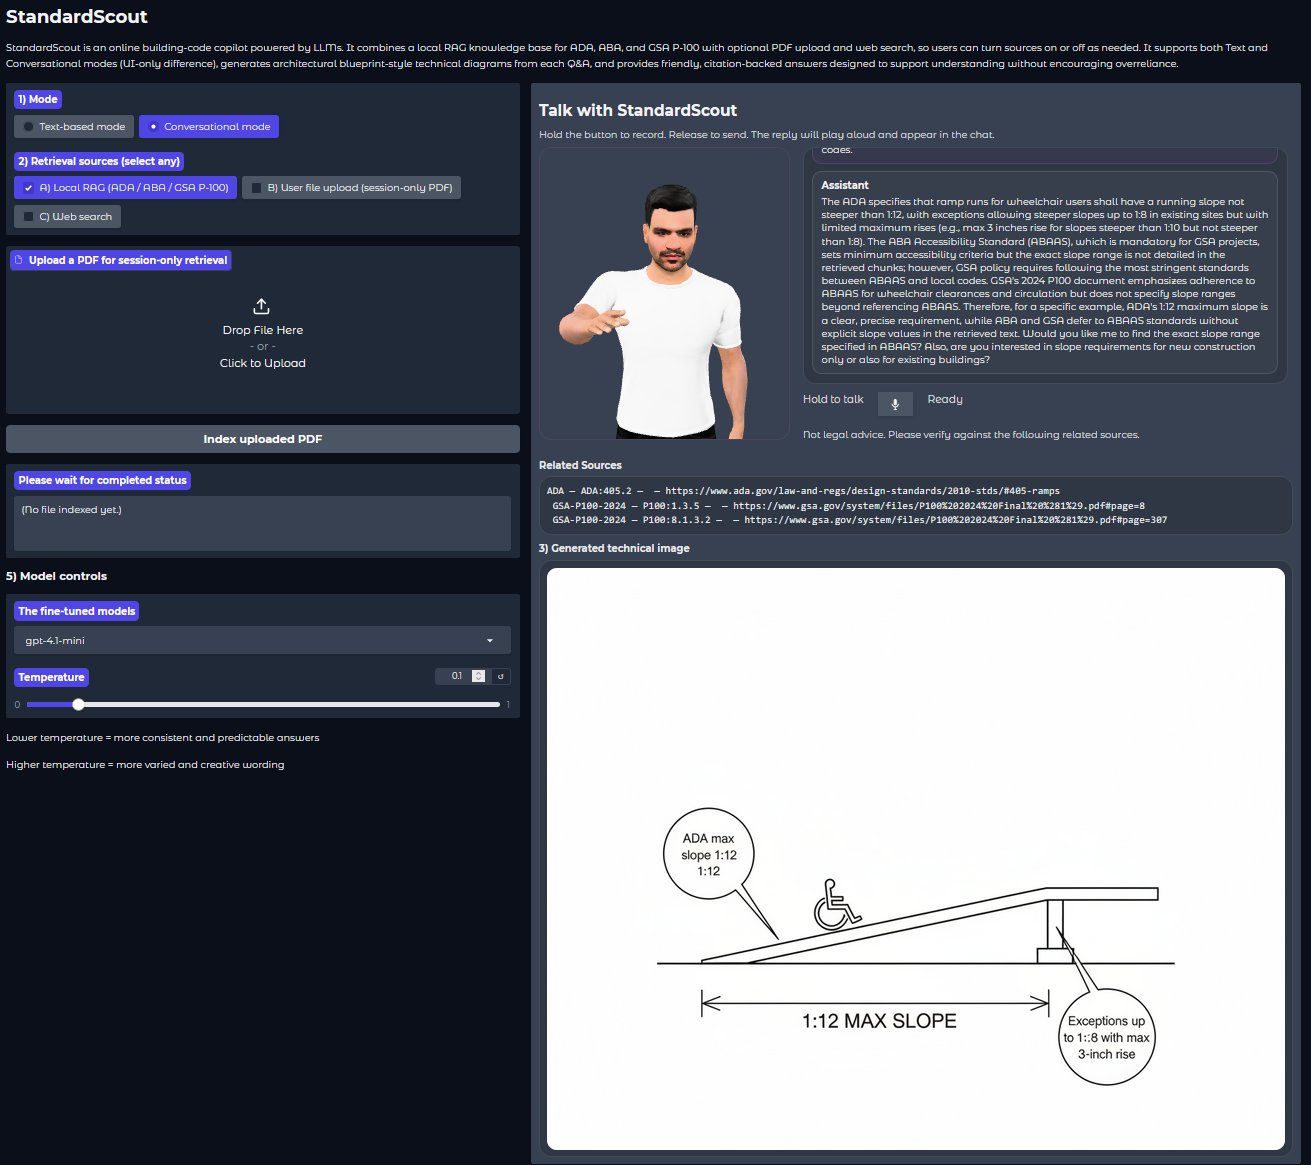Image resolution: width=1311 pixels, height=1165 pixels.
Task: Click the temperature value input field
Action: pos(457,675)
